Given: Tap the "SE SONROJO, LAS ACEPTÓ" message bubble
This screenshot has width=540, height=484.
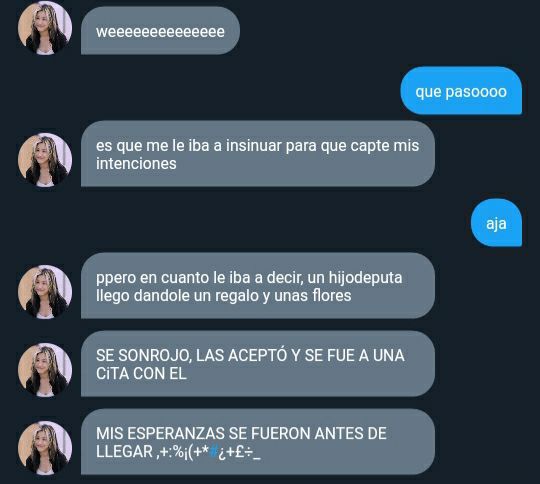Looking at the screenshot, I should [258, 364].
